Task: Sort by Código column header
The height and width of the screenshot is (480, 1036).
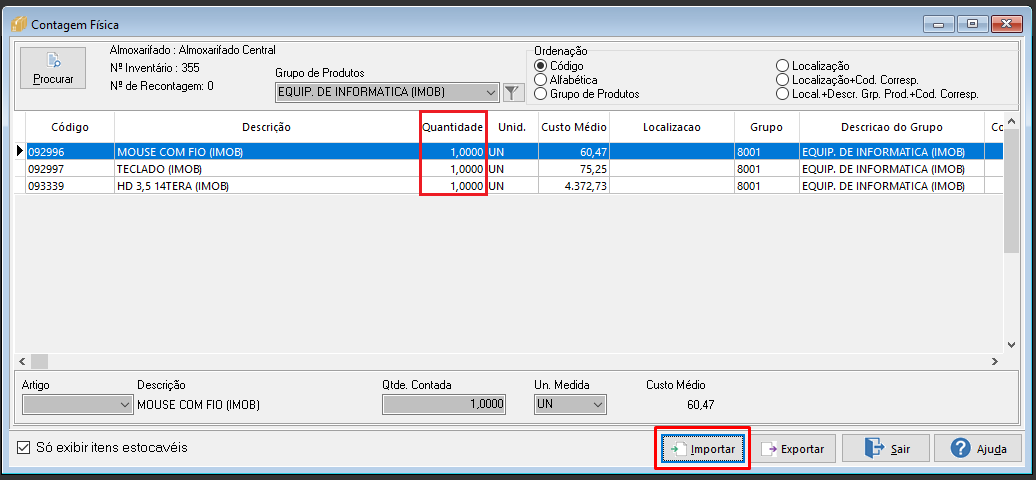Action: tap(70, 127)
